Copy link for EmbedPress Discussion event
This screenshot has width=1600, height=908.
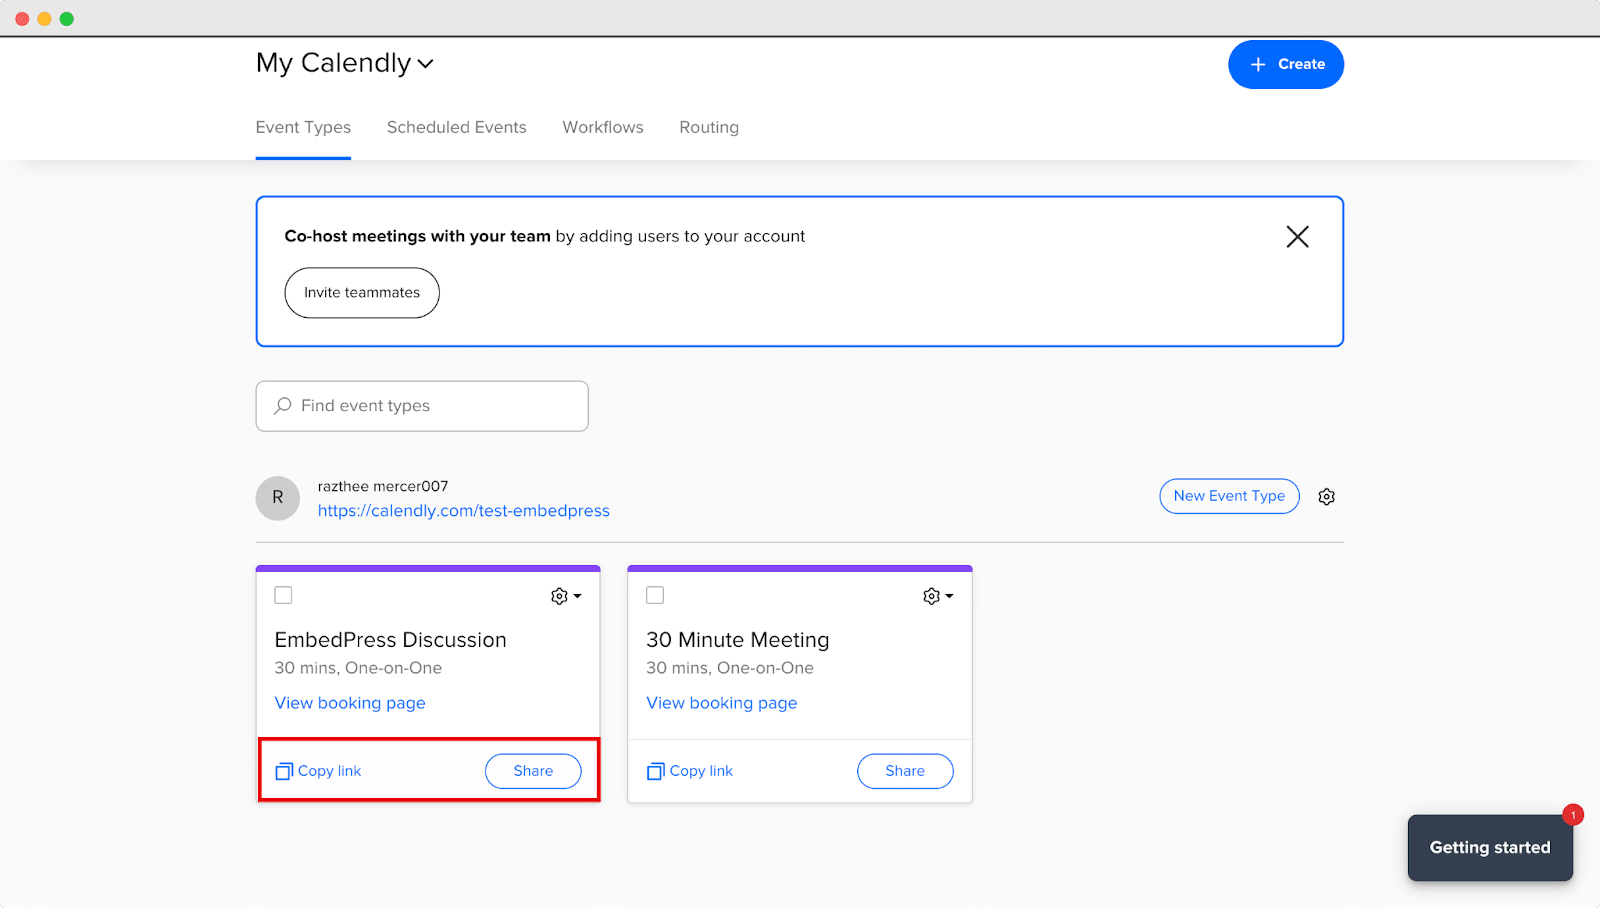tap(317, 770)
